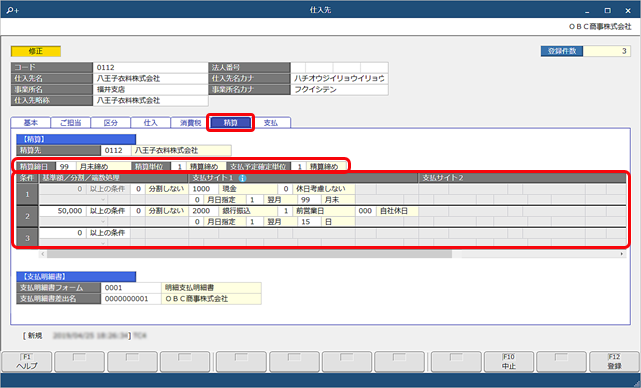
Task: Click the grid scrollbar left arrow
Action: tap(43, 254)
